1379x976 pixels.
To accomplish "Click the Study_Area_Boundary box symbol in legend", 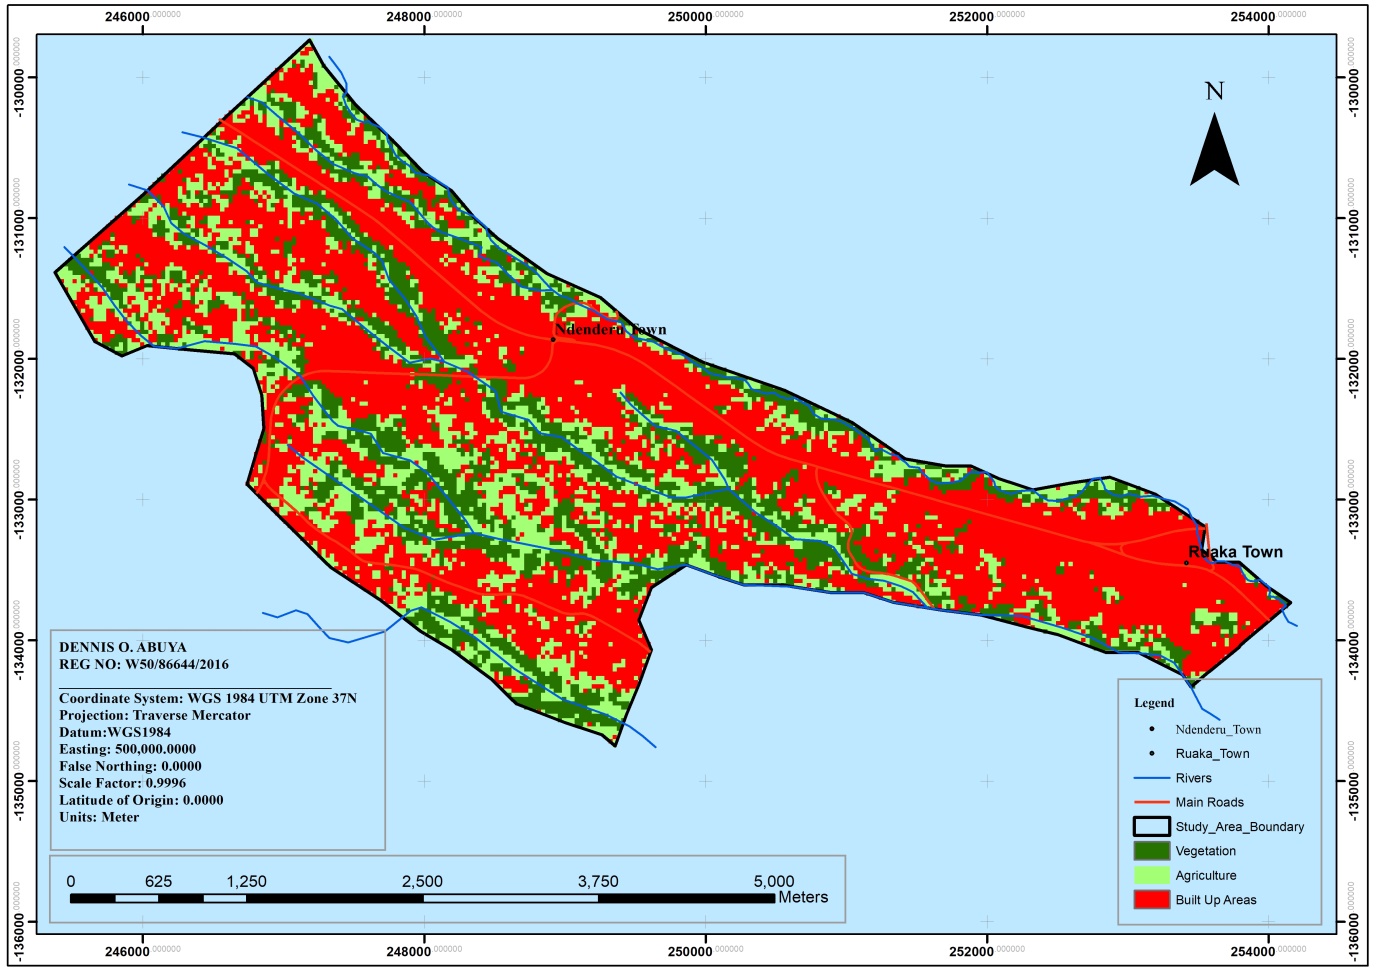I will point(1151,827).
